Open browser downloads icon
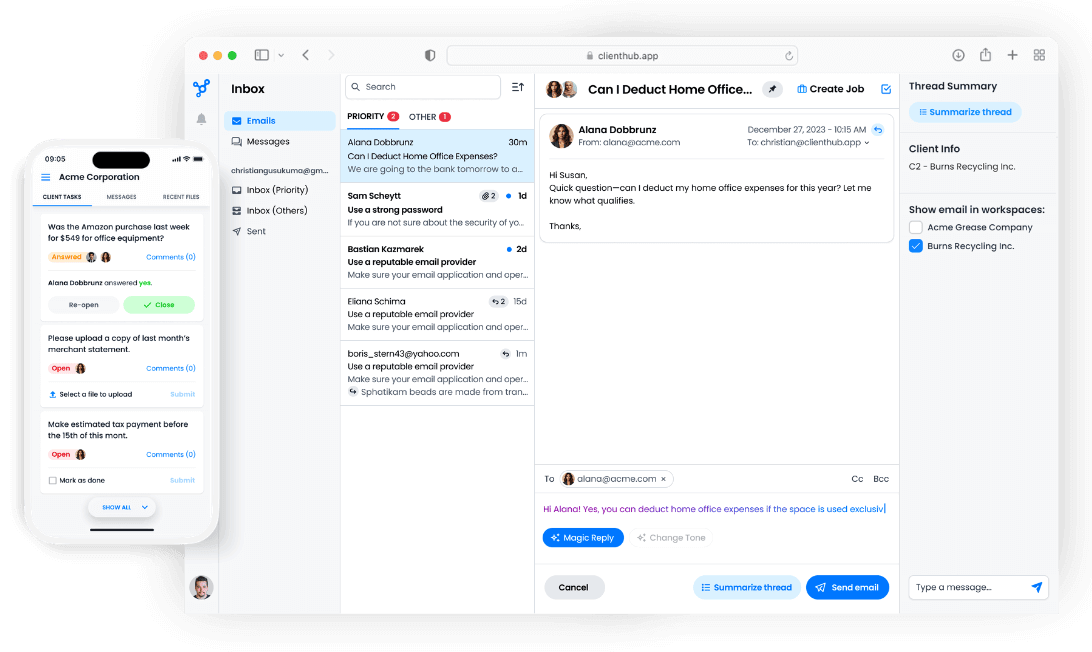The width and height of the screenshot is (1092, 652). (x=958, y=55)
